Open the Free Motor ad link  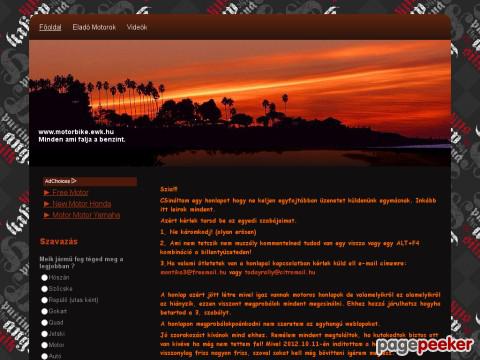[x=70, y=192]
